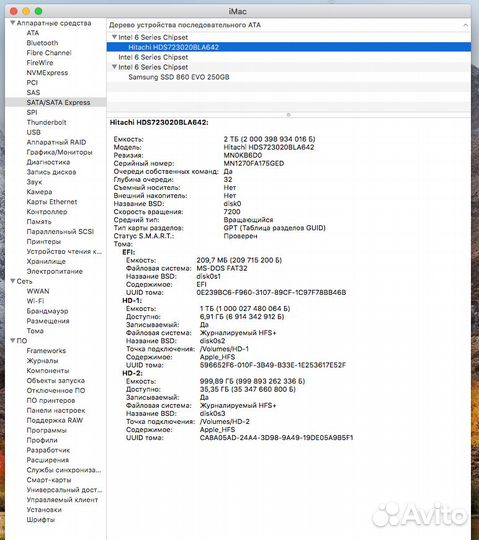
Task: Collapse the Сеть section triangle
Action: click(12, 281)
